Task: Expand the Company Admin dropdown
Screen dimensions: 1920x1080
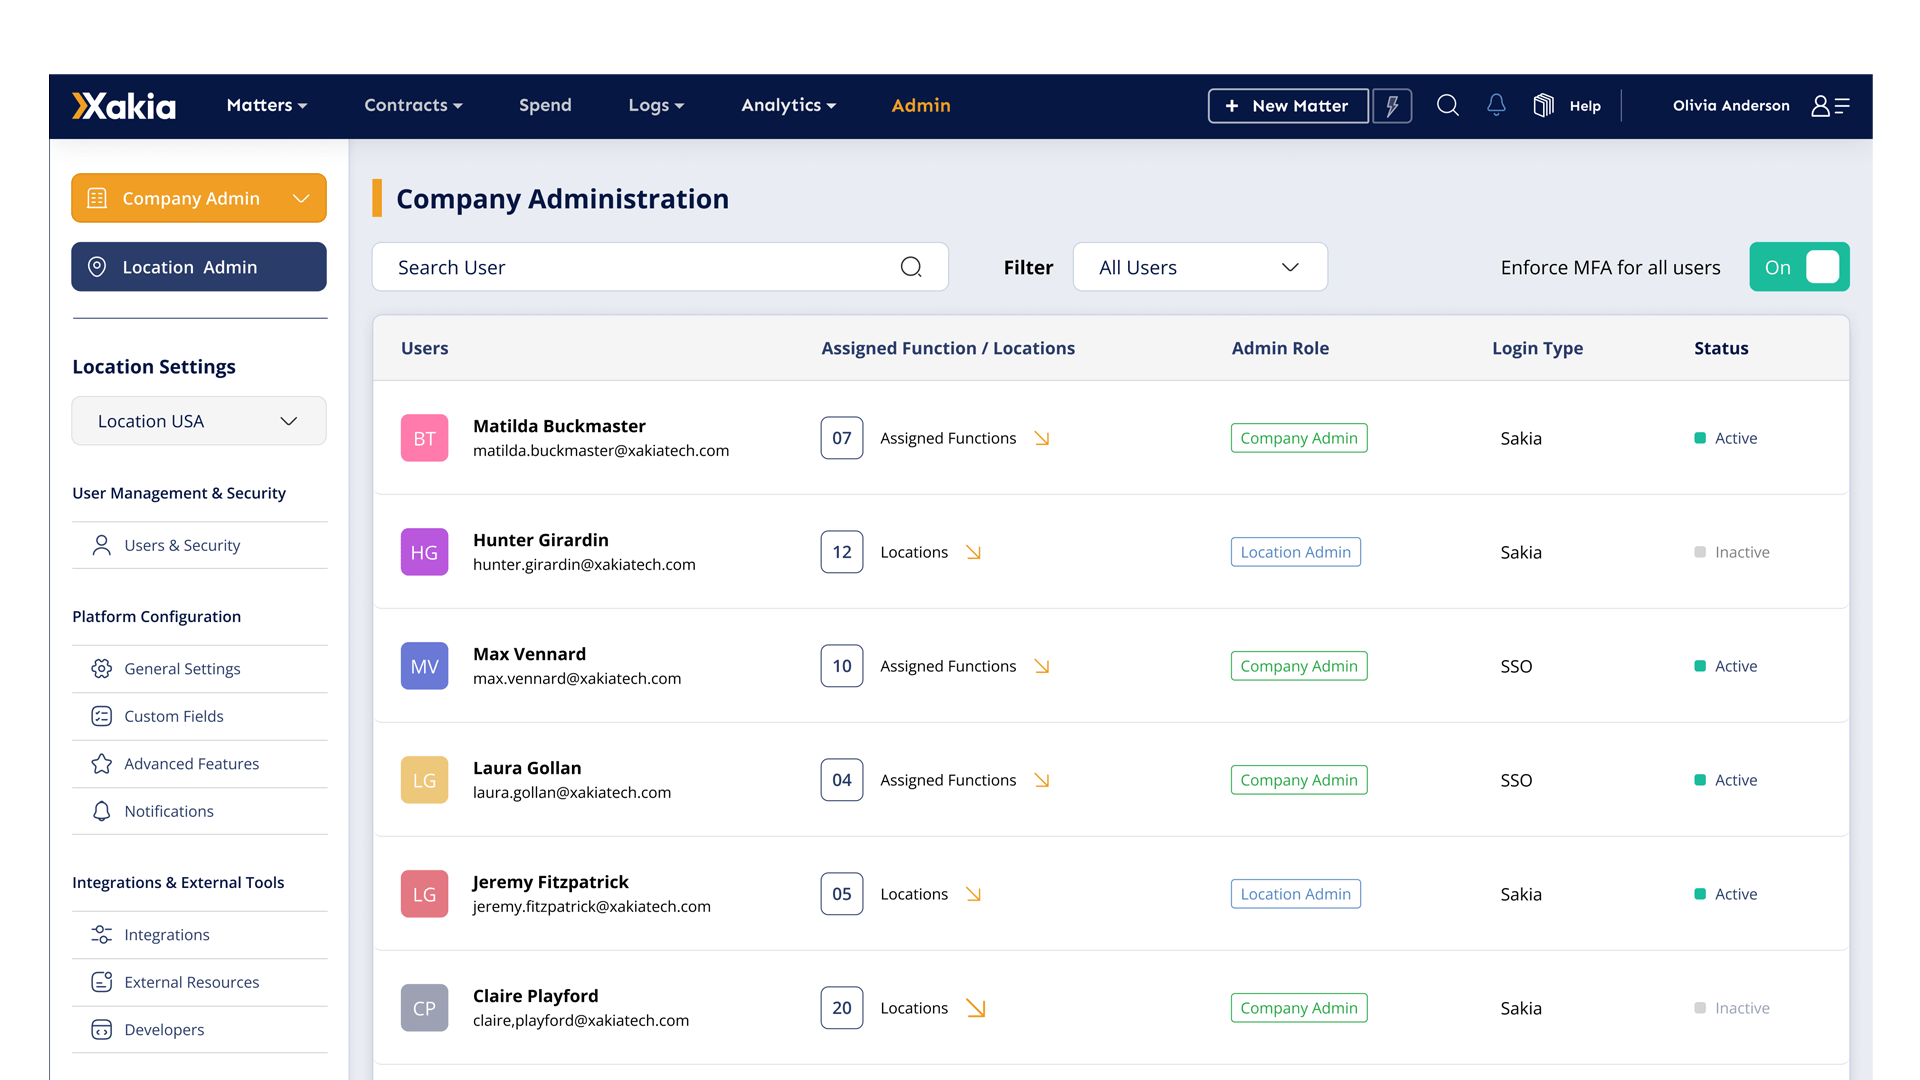Action: coord(199,198)
